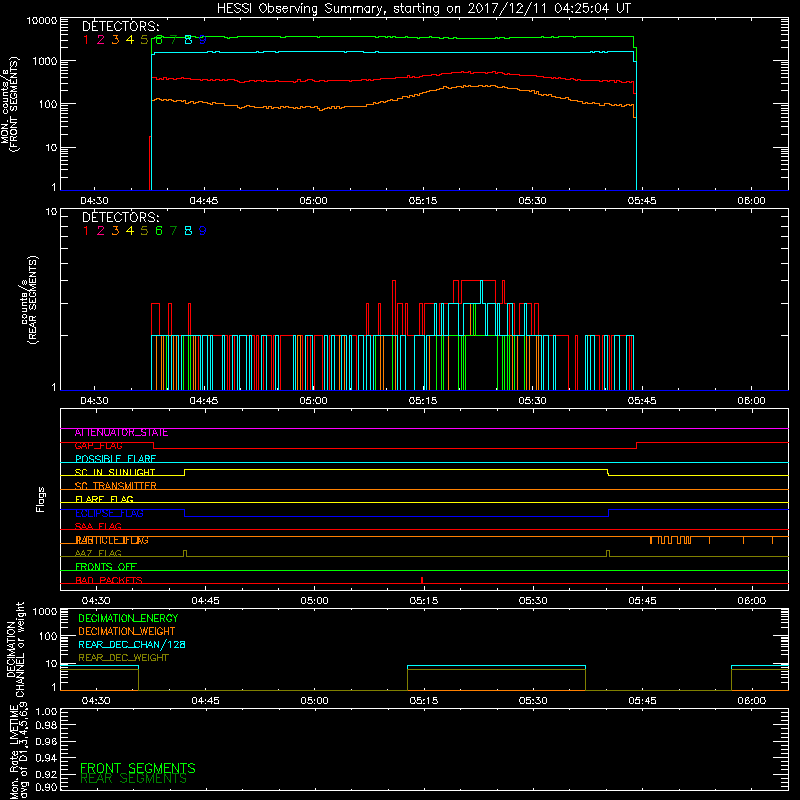Image resolution: width=800 pixels, height=800 pixels.
Task: Select the REAR_DEC_WEIGHT legend entry
Action: (x=123, y=658)
